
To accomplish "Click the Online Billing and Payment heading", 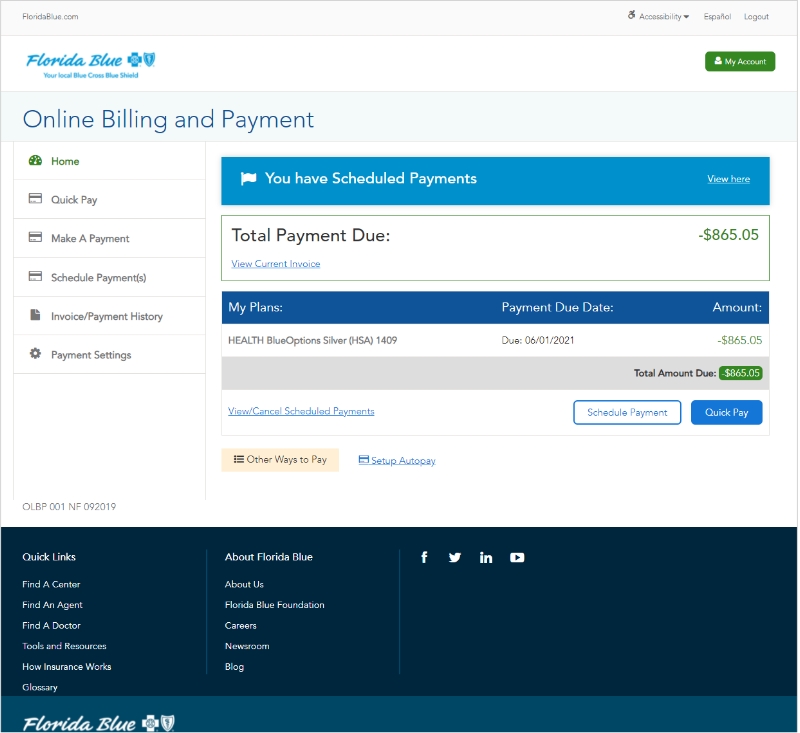I will pos(168,119).
